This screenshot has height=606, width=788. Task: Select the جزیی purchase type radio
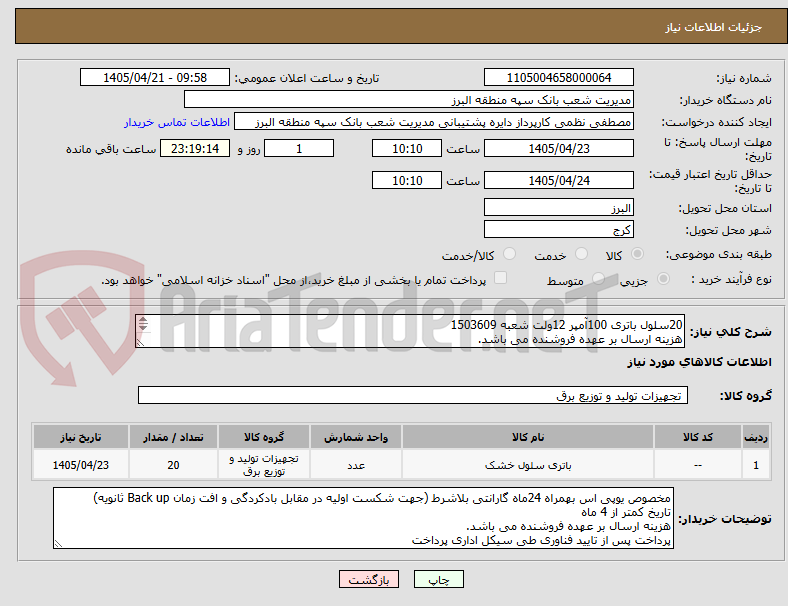pyautogui.click(x=663, y=278)
